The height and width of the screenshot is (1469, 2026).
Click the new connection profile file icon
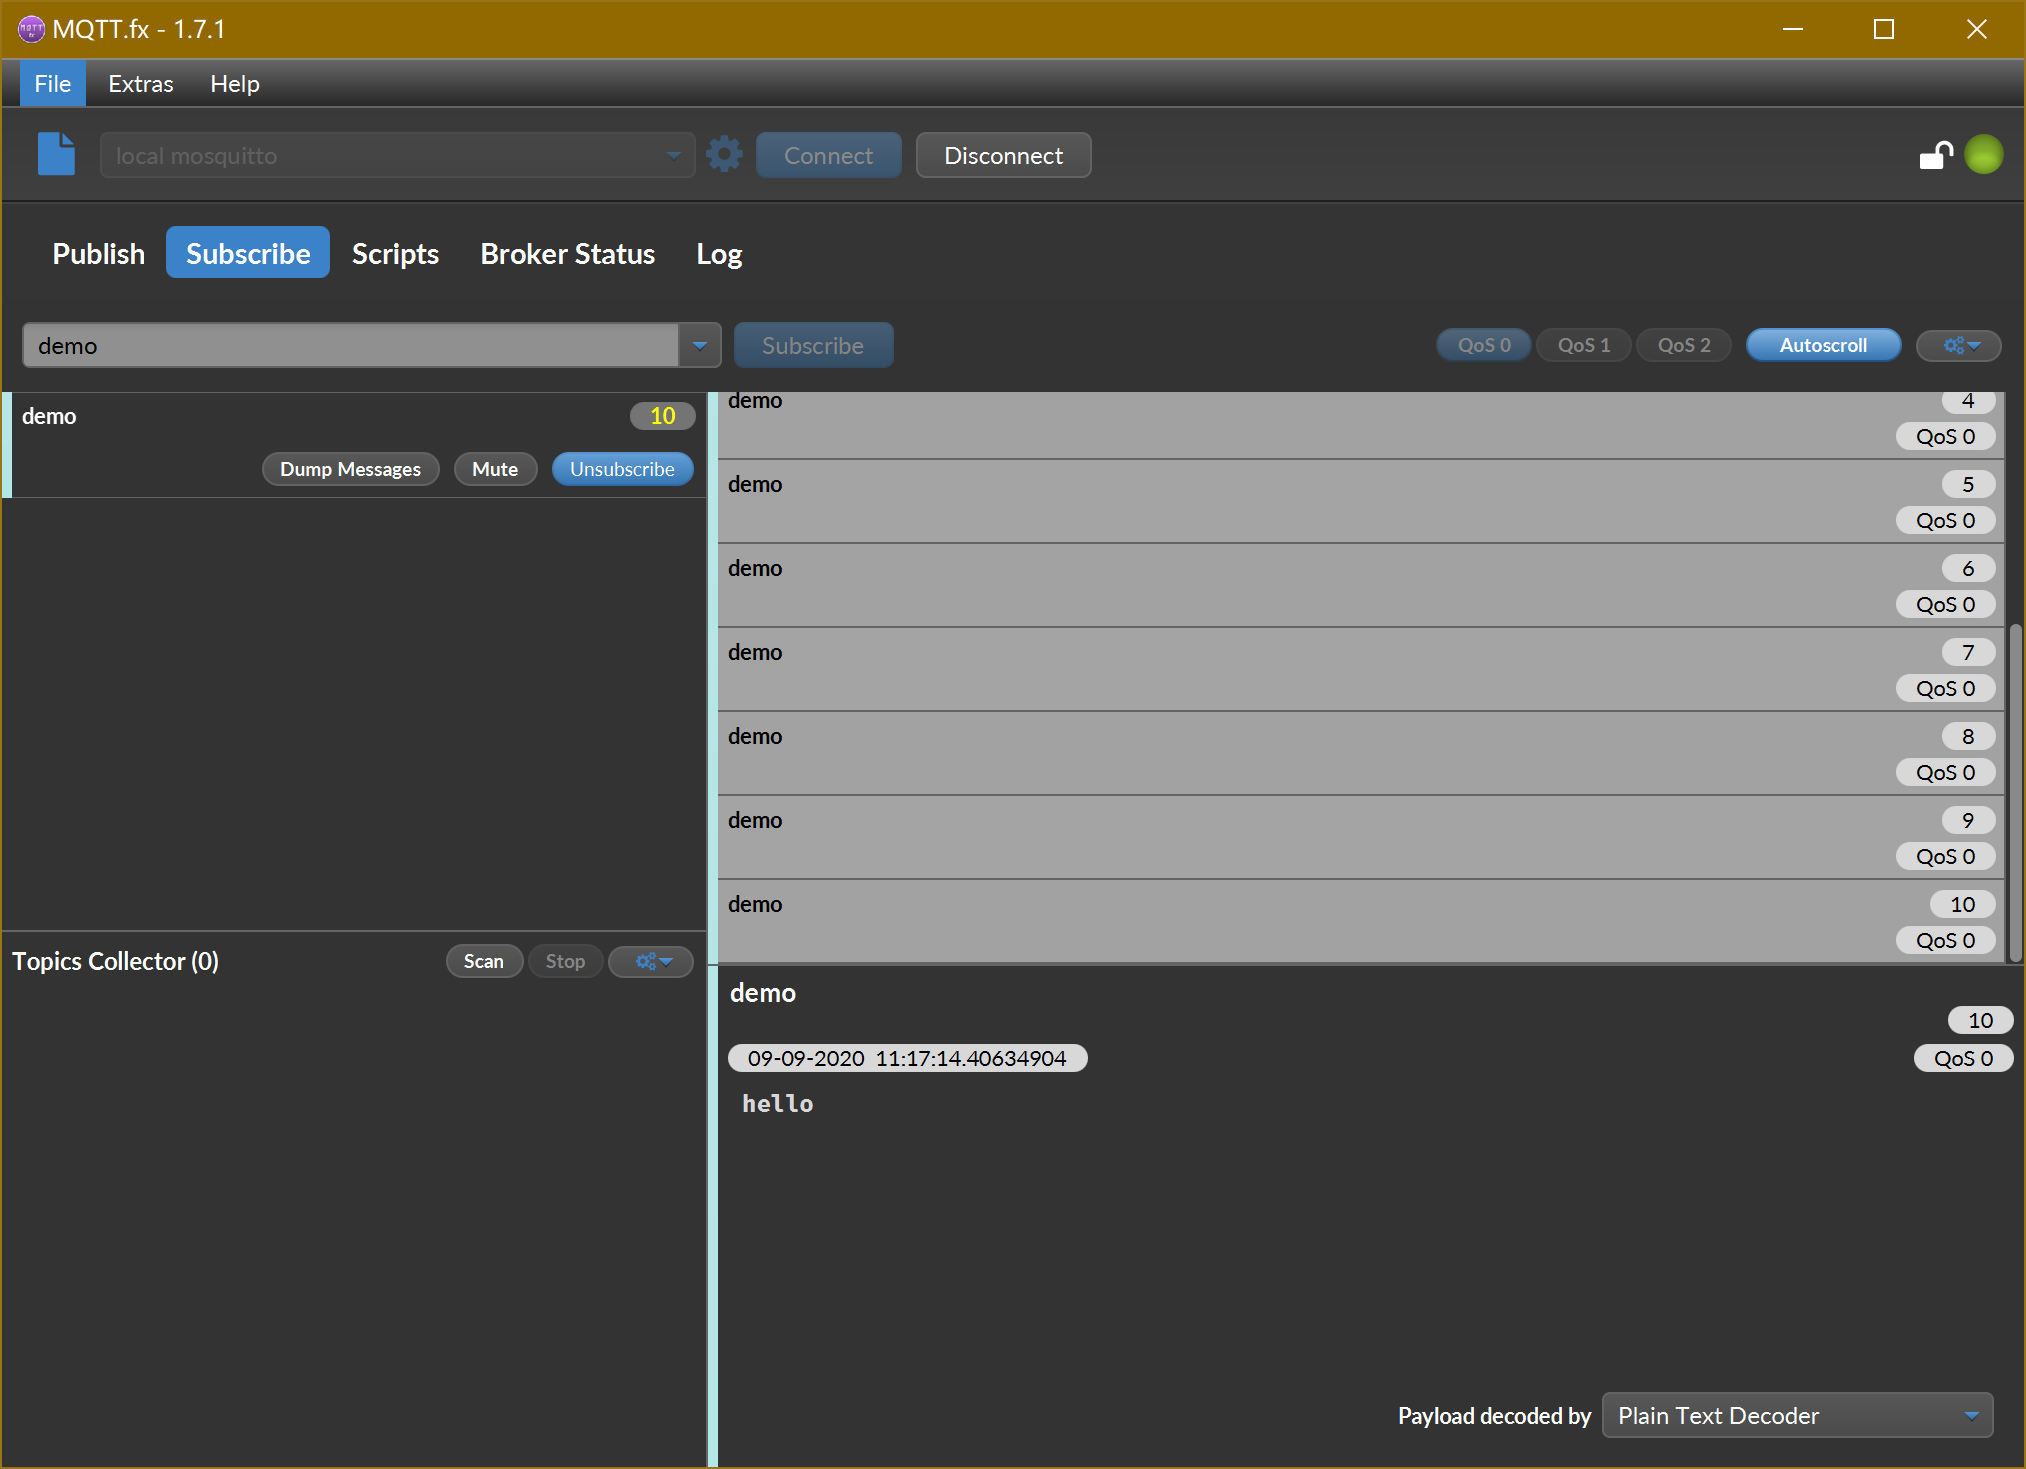pyautogui.click(x=56, y=154)
